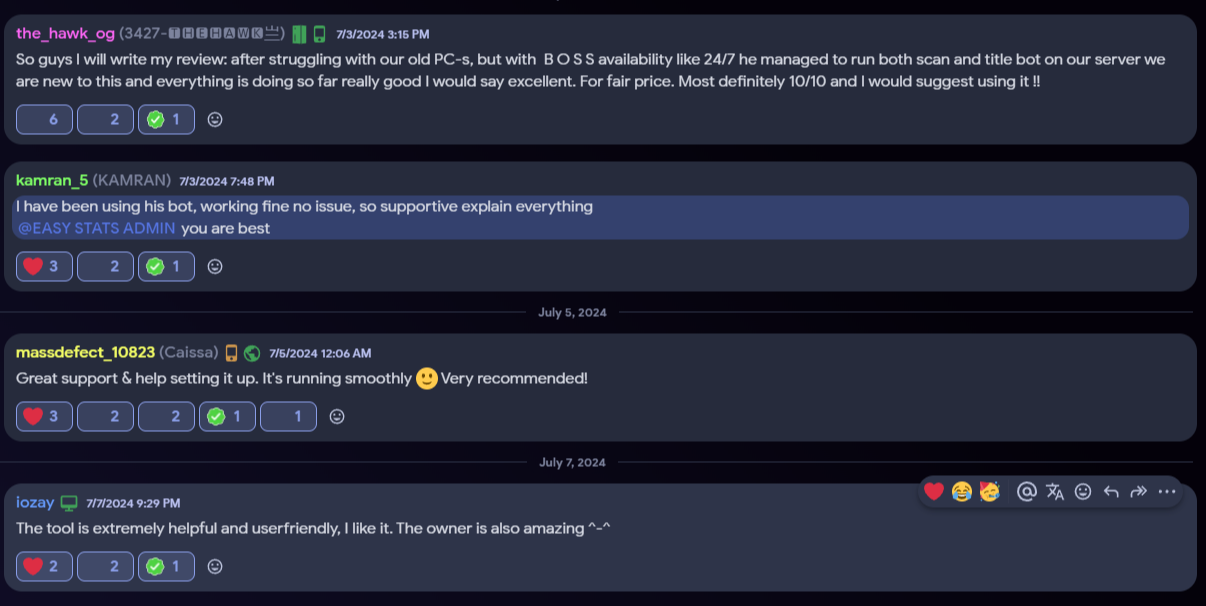Click the kamran_5 username
Screen dimensions: 1206x606
click(52, 181)
